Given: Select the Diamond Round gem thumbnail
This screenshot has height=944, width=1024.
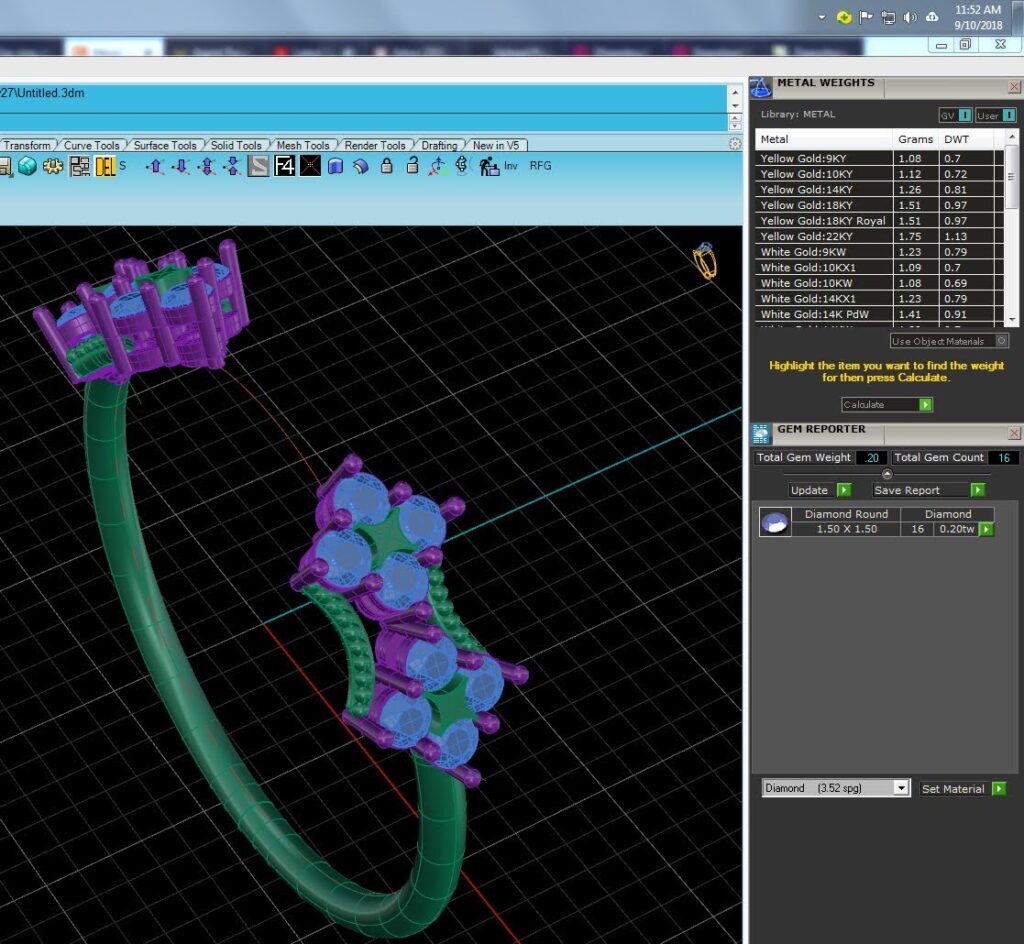Looking at the screenshot, I should click(775, 522).
